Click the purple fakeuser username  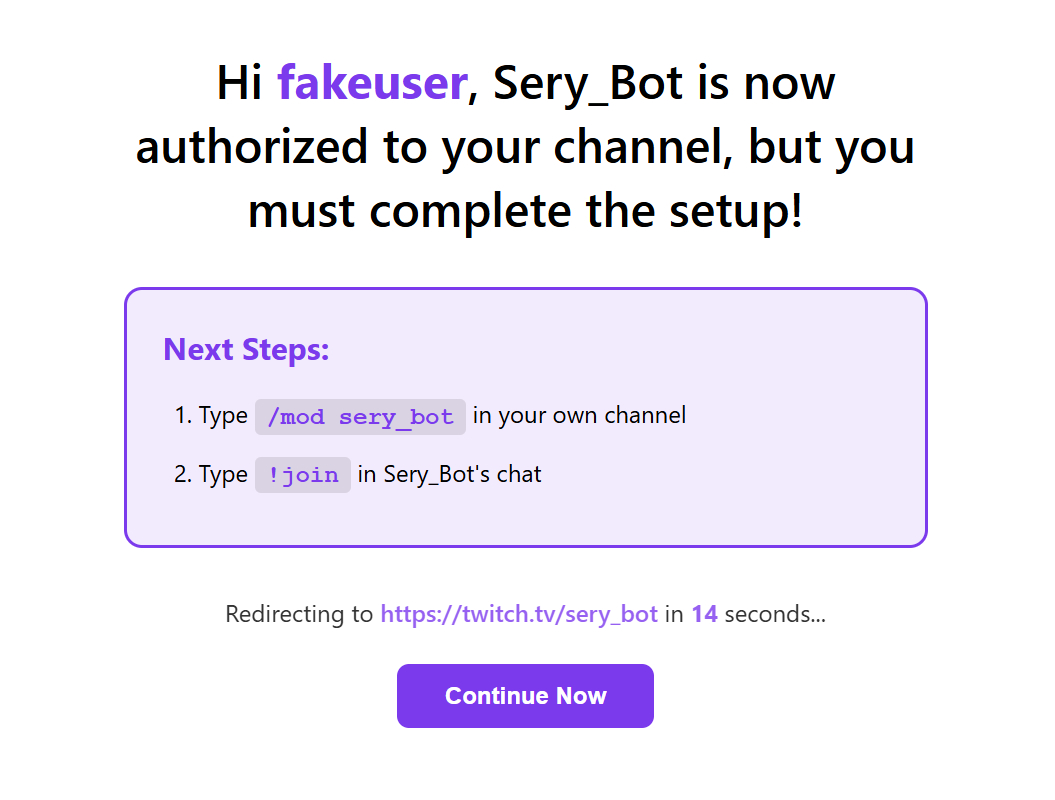click(371, 83)
